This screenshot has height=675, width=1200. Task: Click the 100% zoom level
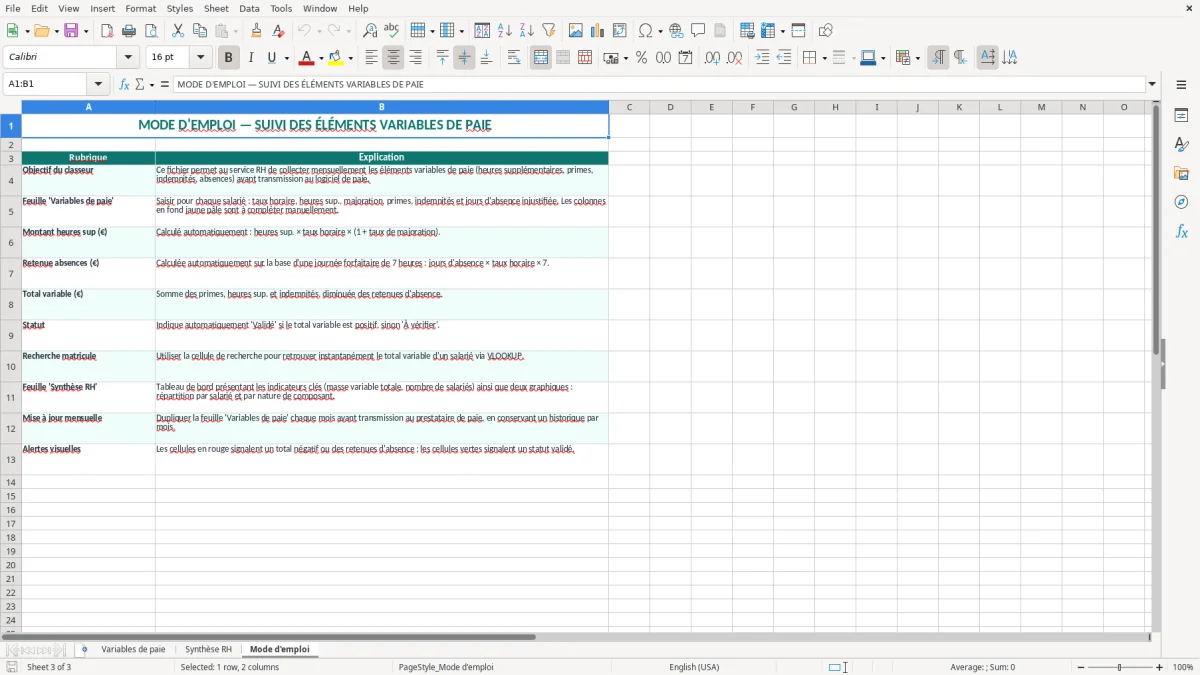click(1183, 667)
